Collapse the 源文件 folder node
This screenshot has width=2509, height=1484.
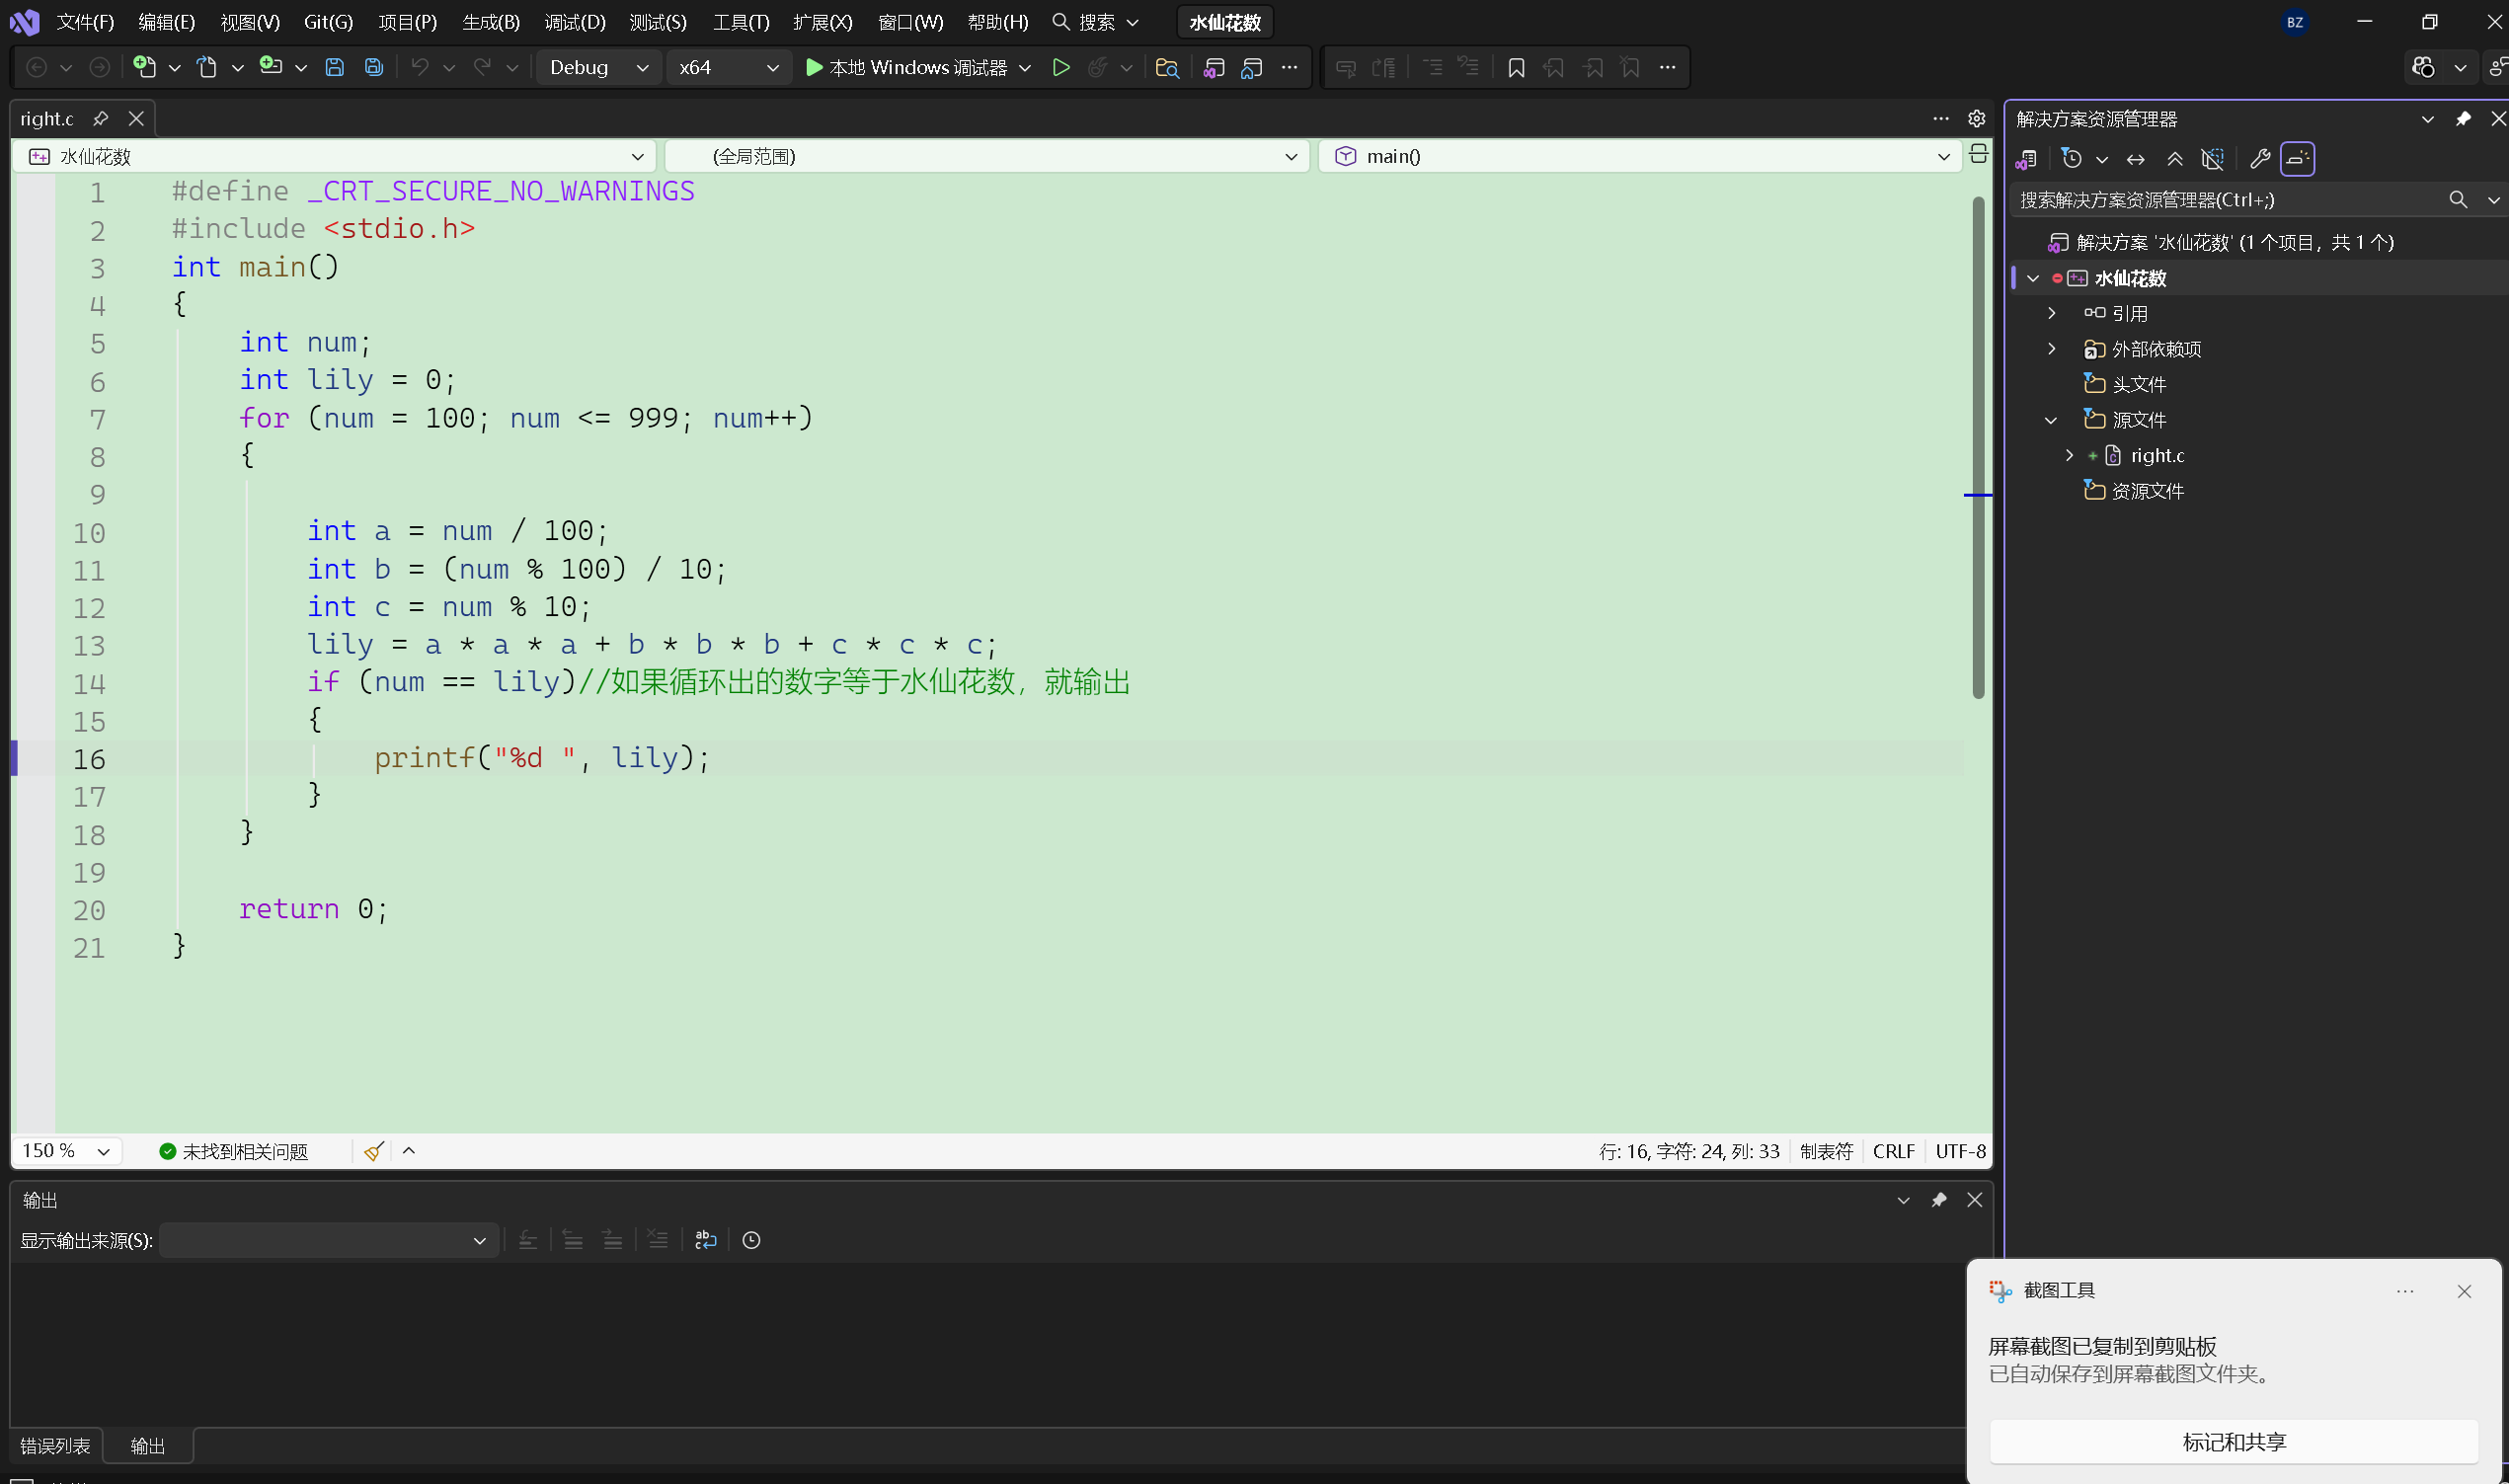click(x=2052, y=420)
